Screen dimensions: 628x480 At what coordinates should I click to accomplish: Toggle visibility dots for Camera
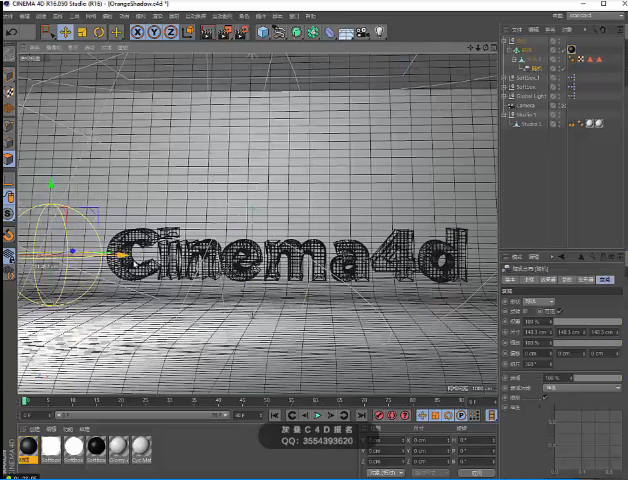click(x=560, y=105)
